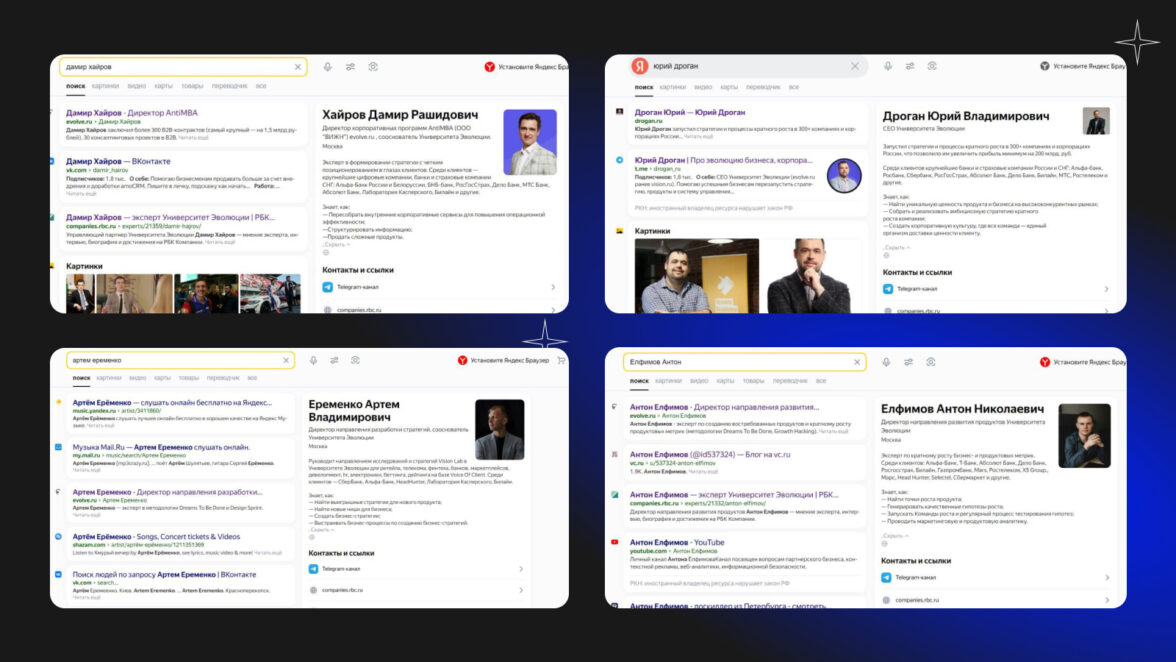Start voice search in 'юрий дроган' window
Image resolution: width=1176 pixels, height=662 pixels.
pos(888,66)
